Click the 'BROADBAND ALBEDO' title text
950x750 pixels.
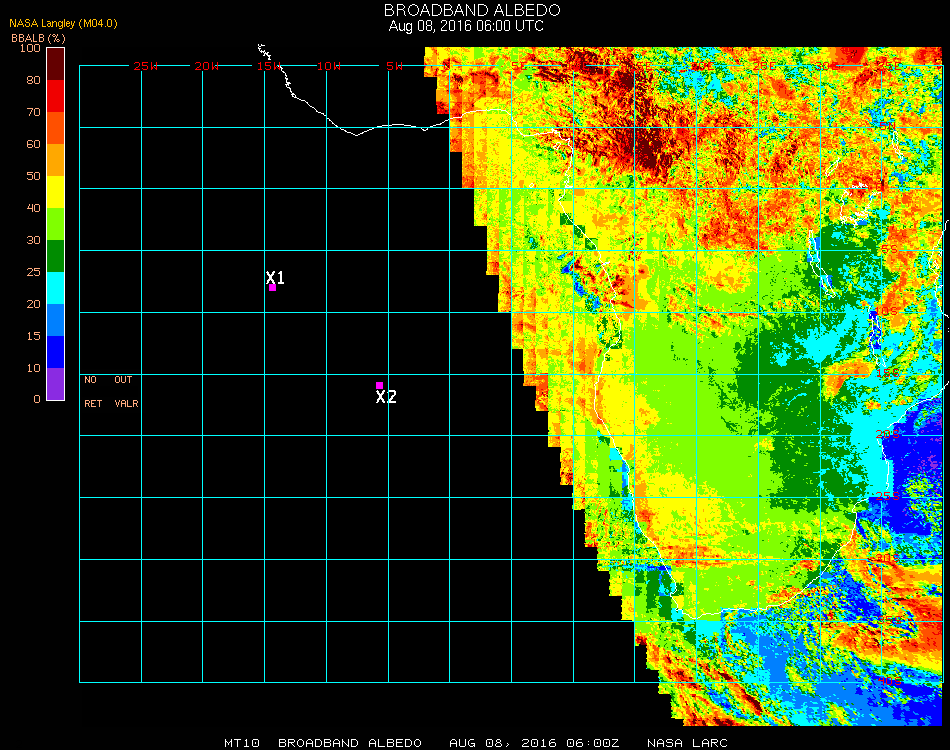coord(472,10)
